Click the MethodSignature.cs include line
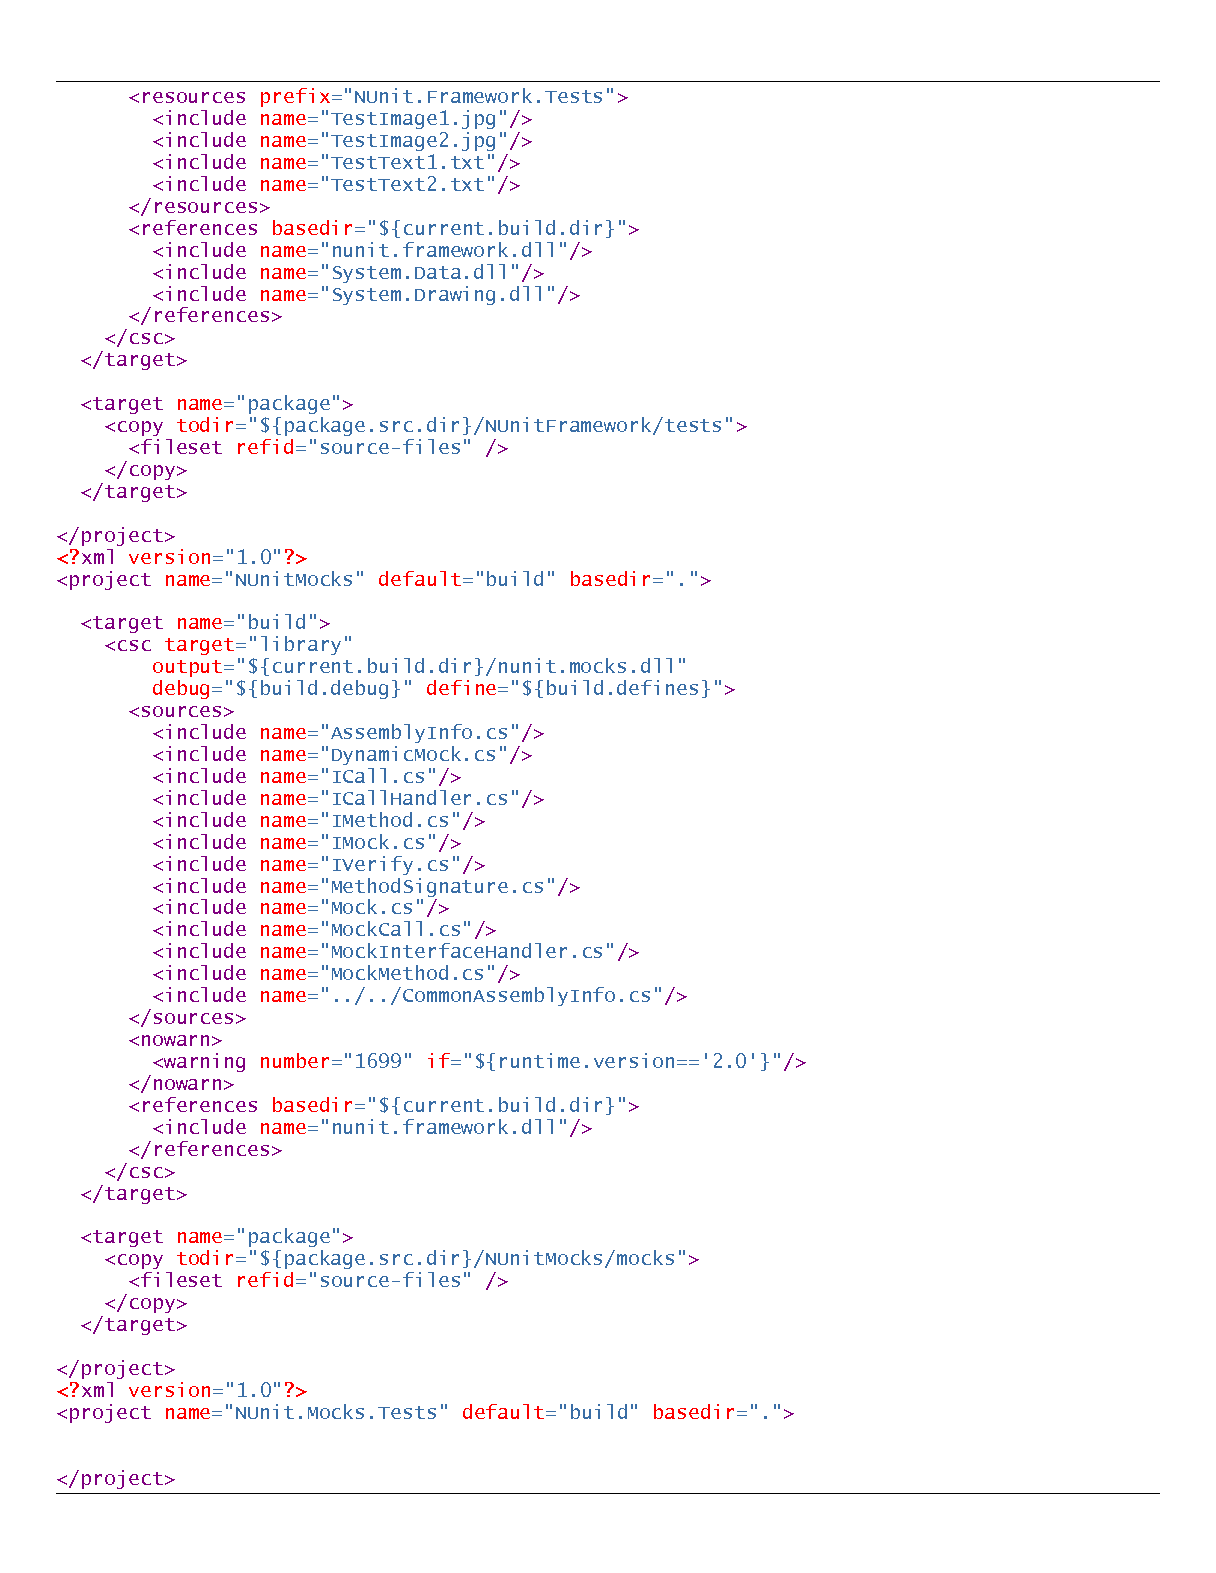This screenshot has width=1216, height=1573. click(366, 887)
